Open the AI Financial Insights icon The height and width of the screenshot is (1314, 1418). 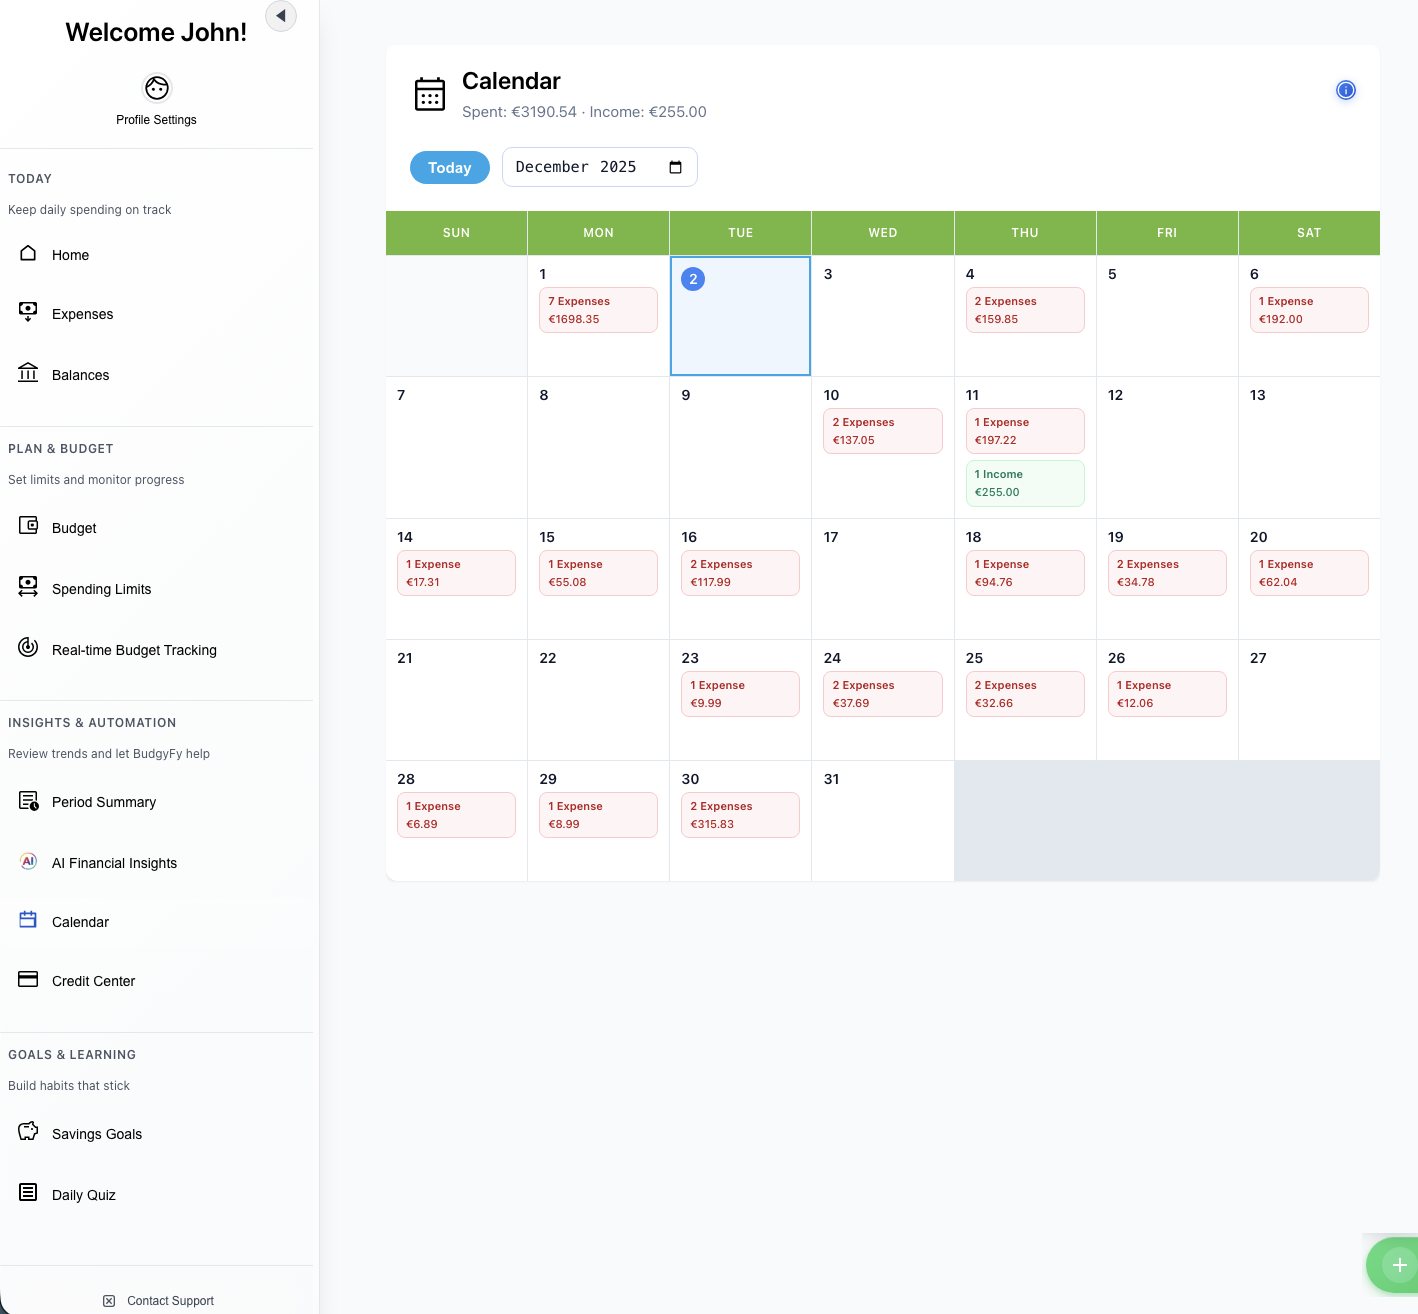[x=27, y=860]
